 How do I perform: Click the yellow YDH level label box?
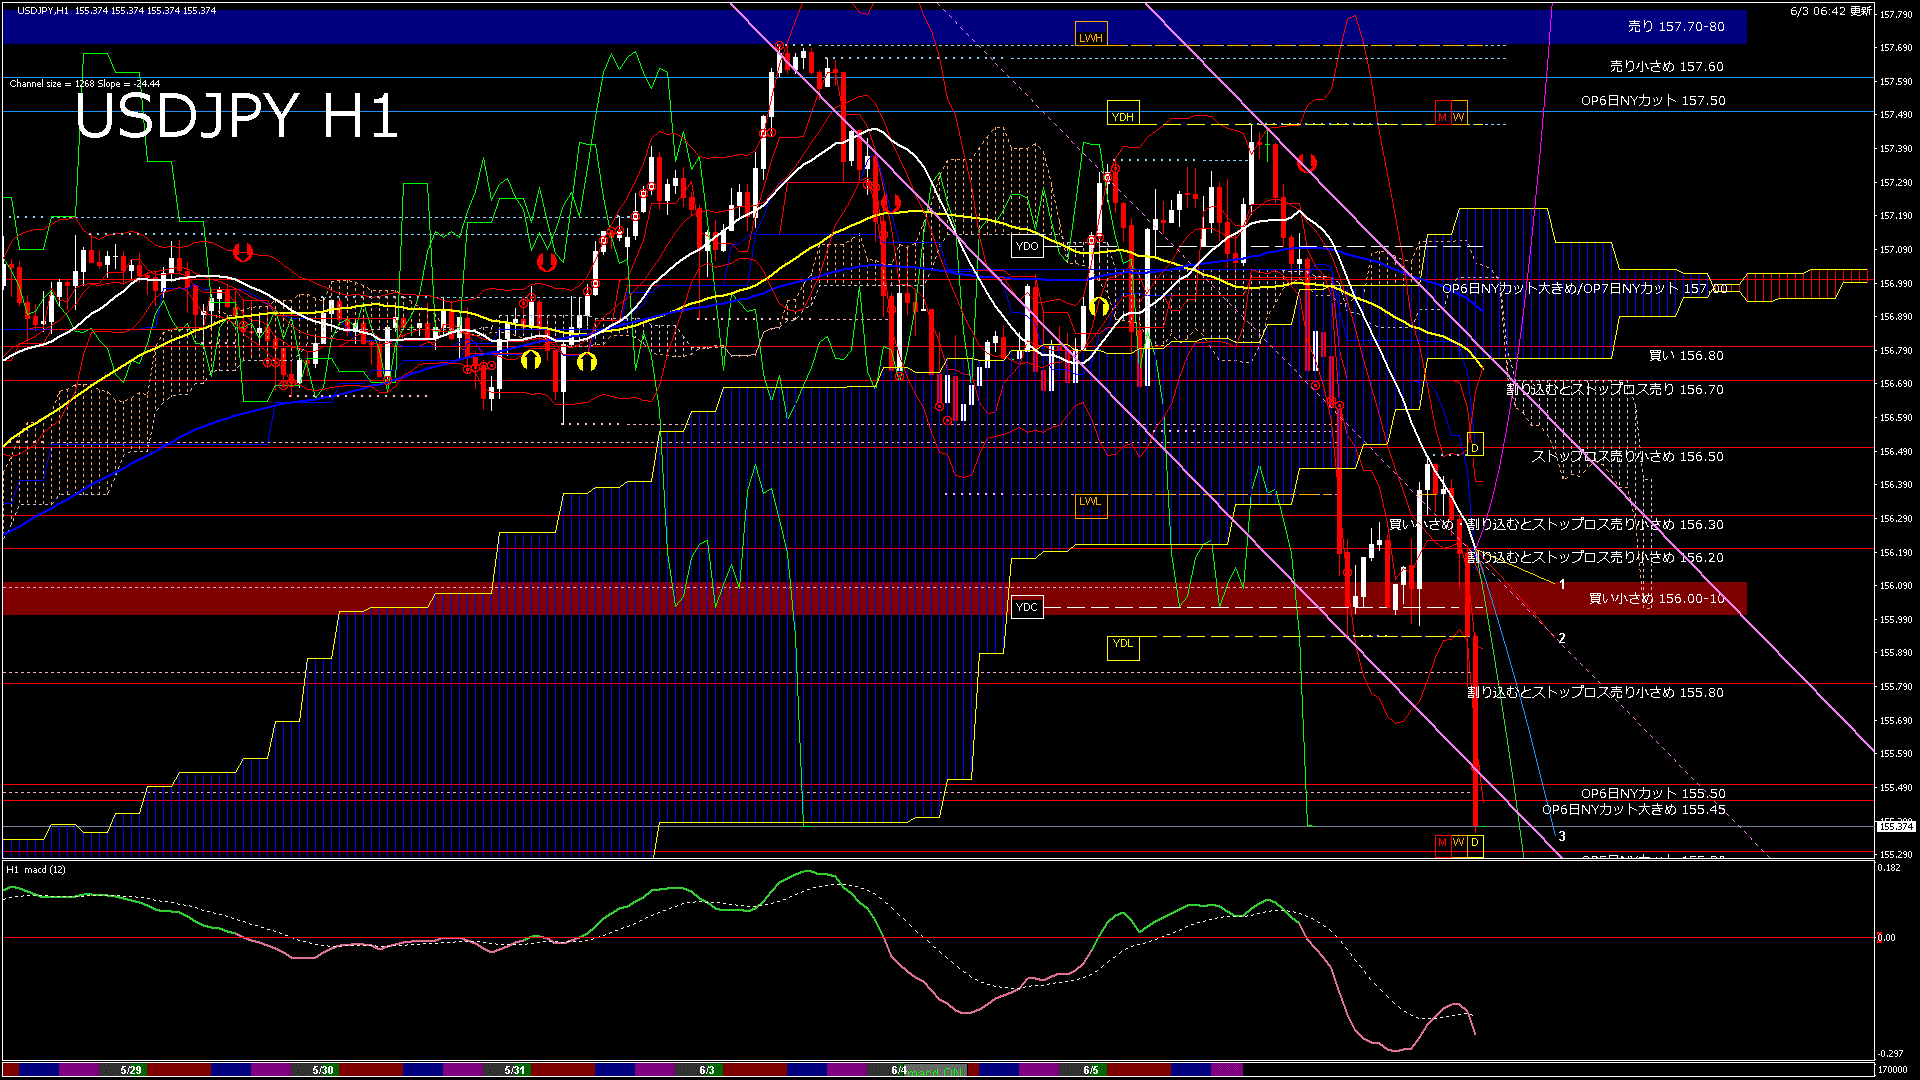pos(1123,116)
